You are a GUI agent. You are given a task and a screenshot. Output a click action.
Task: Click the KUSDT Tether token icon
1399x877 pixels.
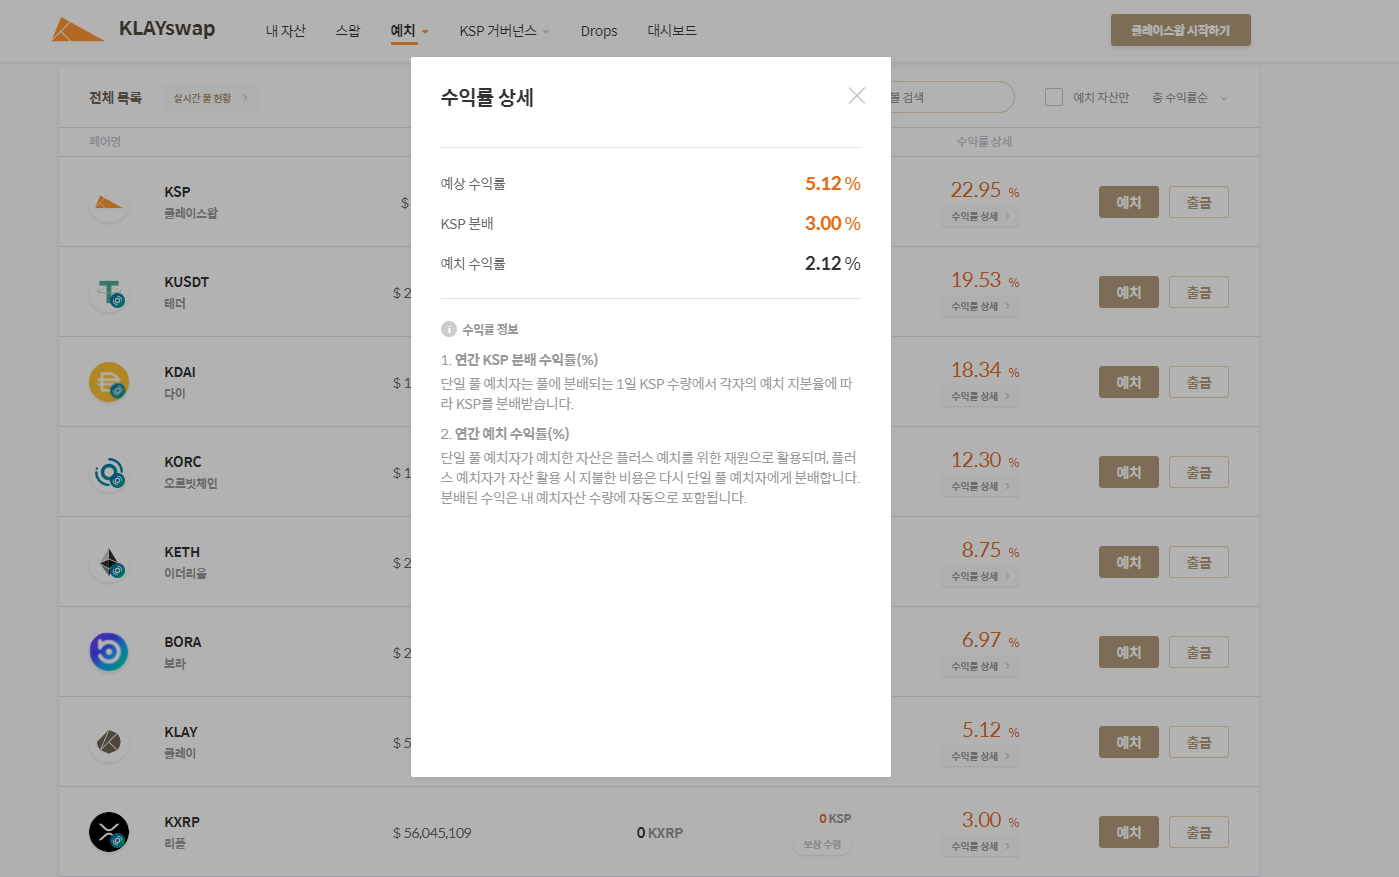click(x=109, y=292)
